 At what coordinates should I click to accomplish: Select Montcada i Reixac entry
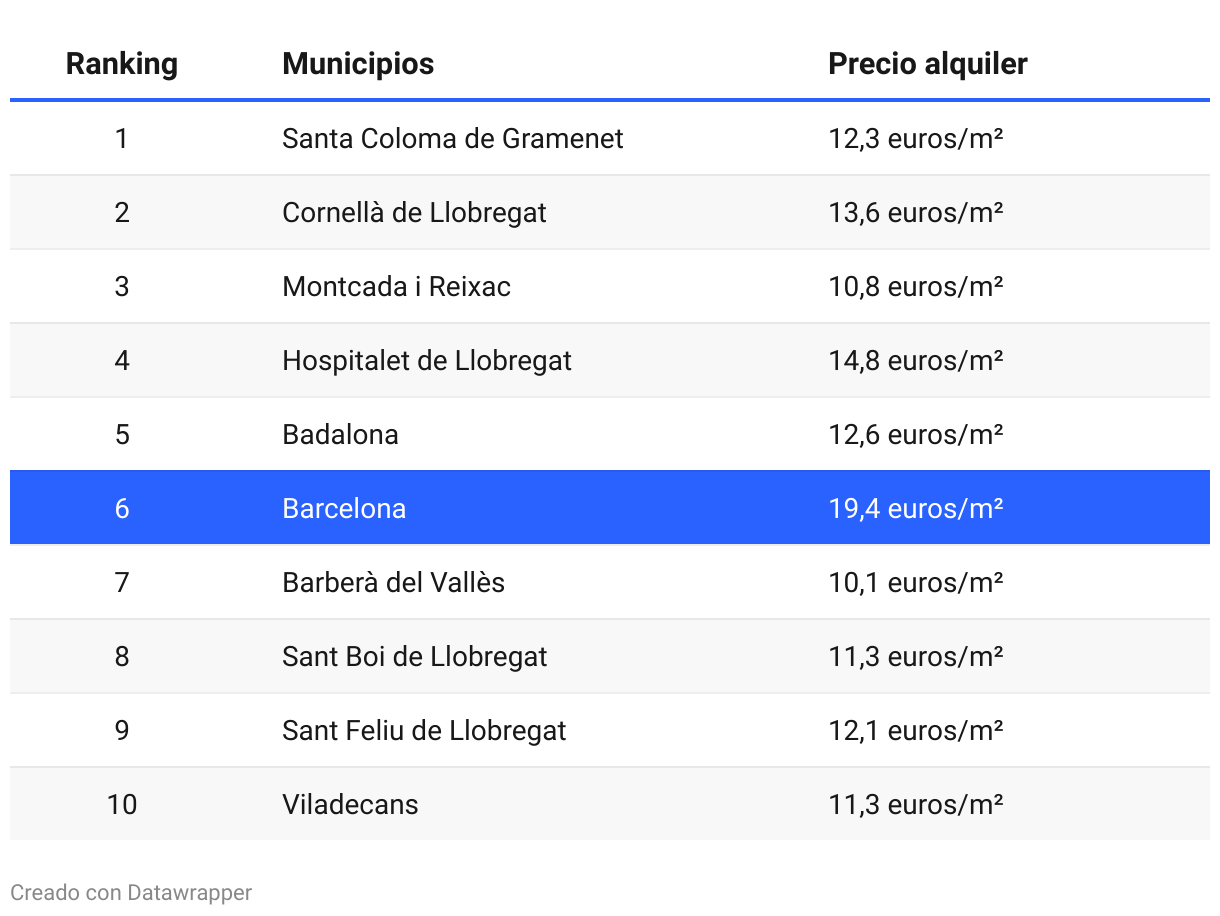[396, 286]
